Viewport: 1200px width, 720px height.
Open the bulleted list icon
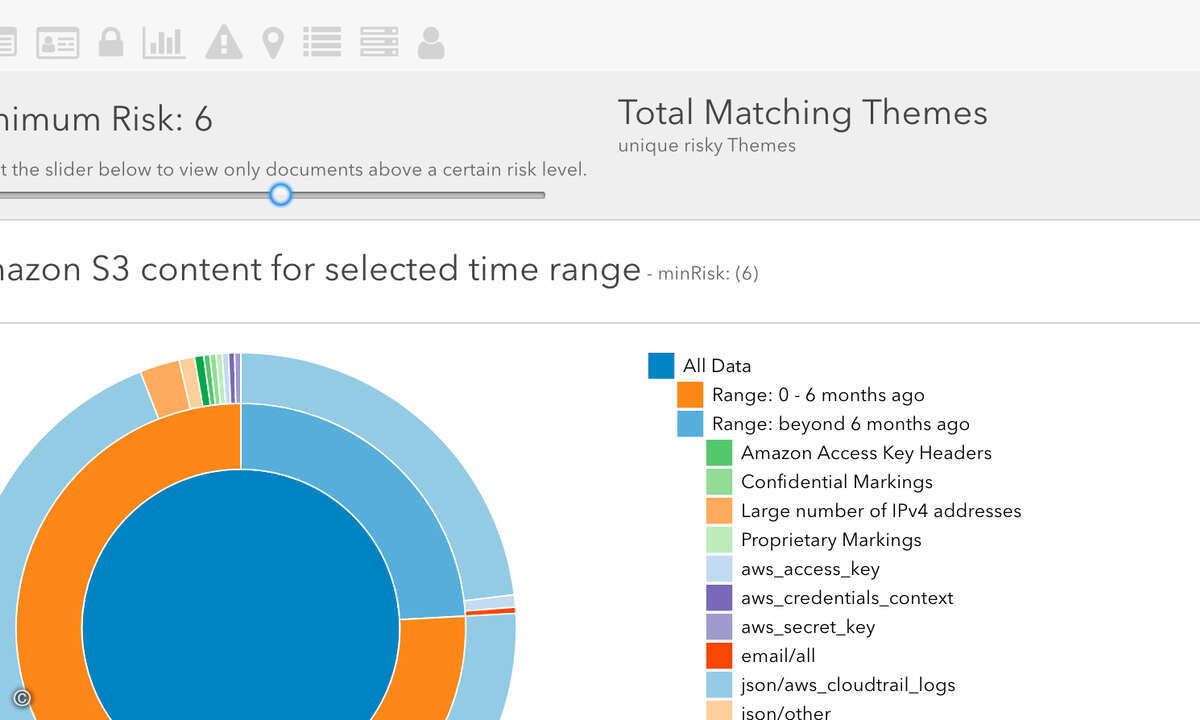[x=322, y=42]
